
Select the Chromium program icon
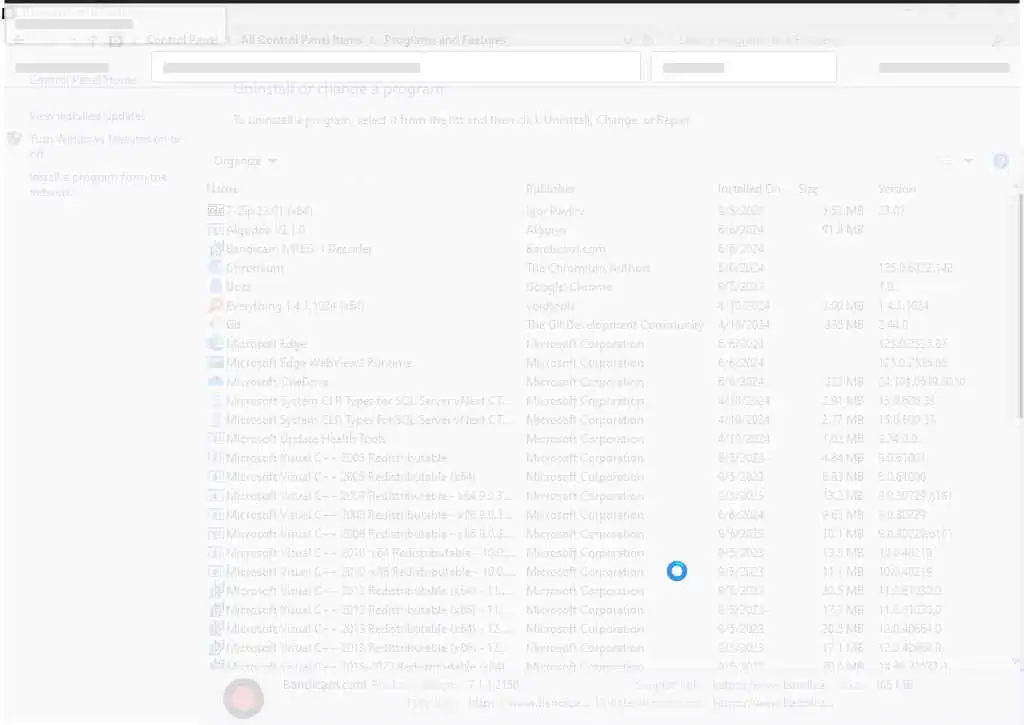[216, 267]
